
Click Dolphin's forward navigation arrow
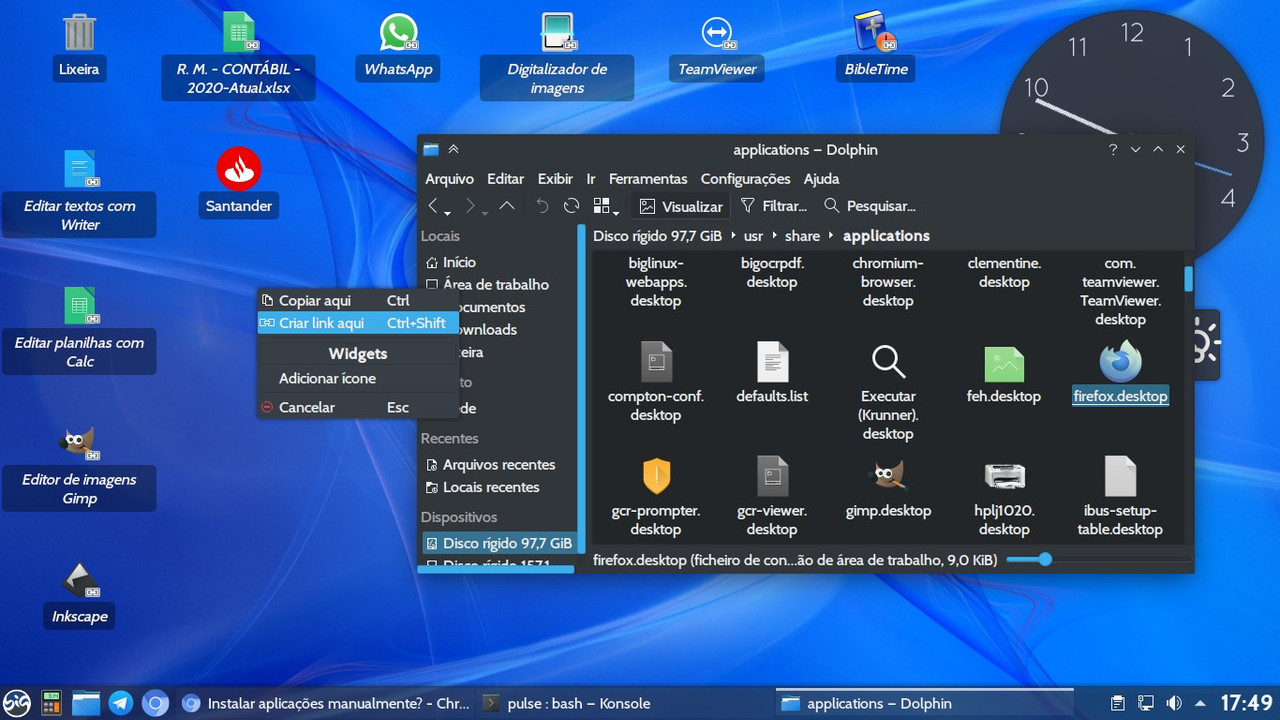(471, 206)
